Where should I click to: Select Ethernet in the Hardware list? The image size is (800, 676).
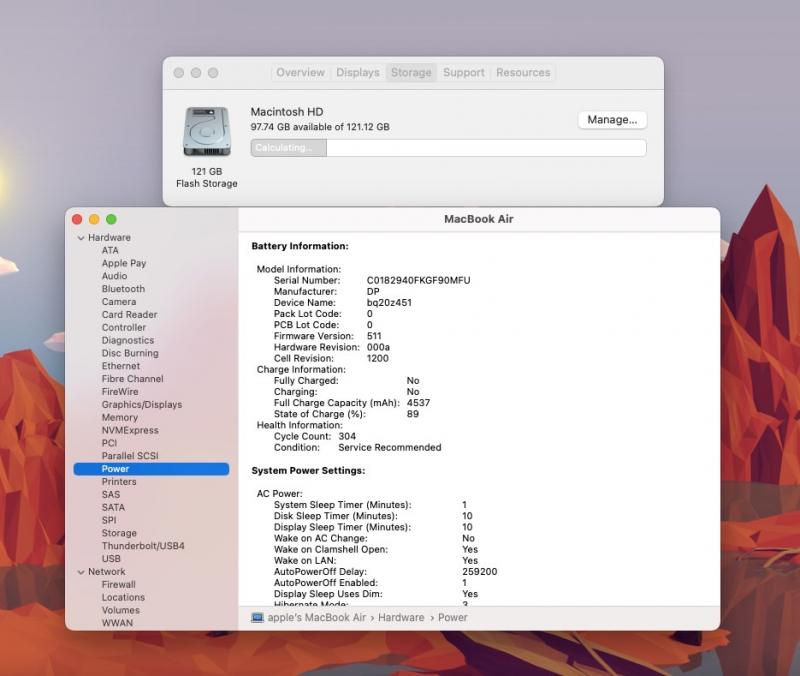click(x=121, y=366)
